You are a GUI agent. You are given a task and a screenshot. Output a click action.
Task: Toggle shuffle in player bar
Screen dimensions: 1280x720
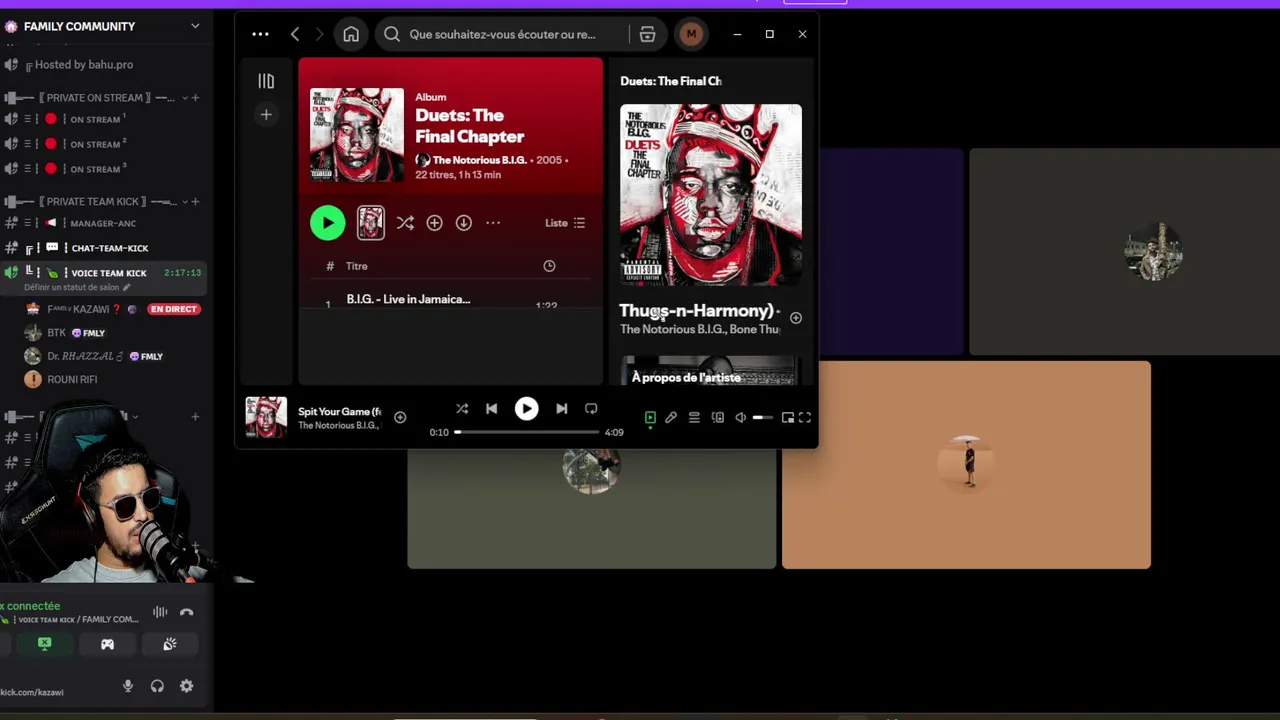point(462,409)
